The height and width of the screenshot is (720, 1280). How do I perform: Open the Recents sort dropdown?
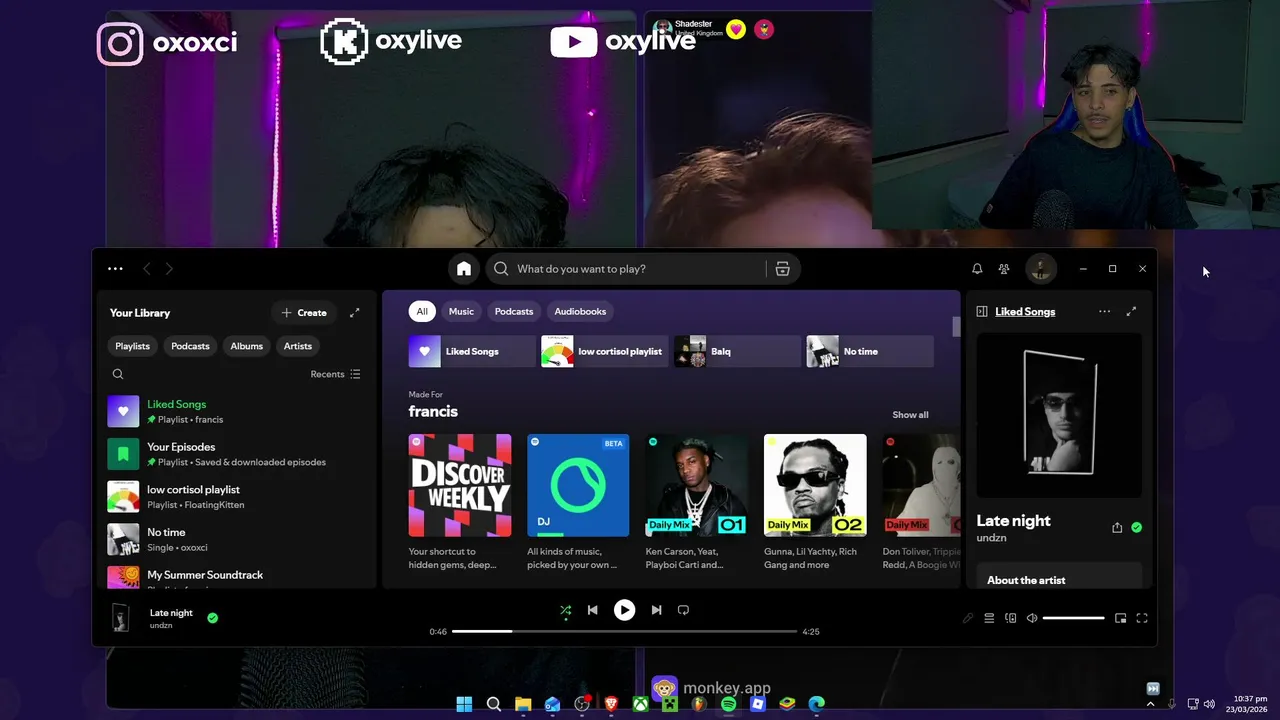tap(335, 374)
